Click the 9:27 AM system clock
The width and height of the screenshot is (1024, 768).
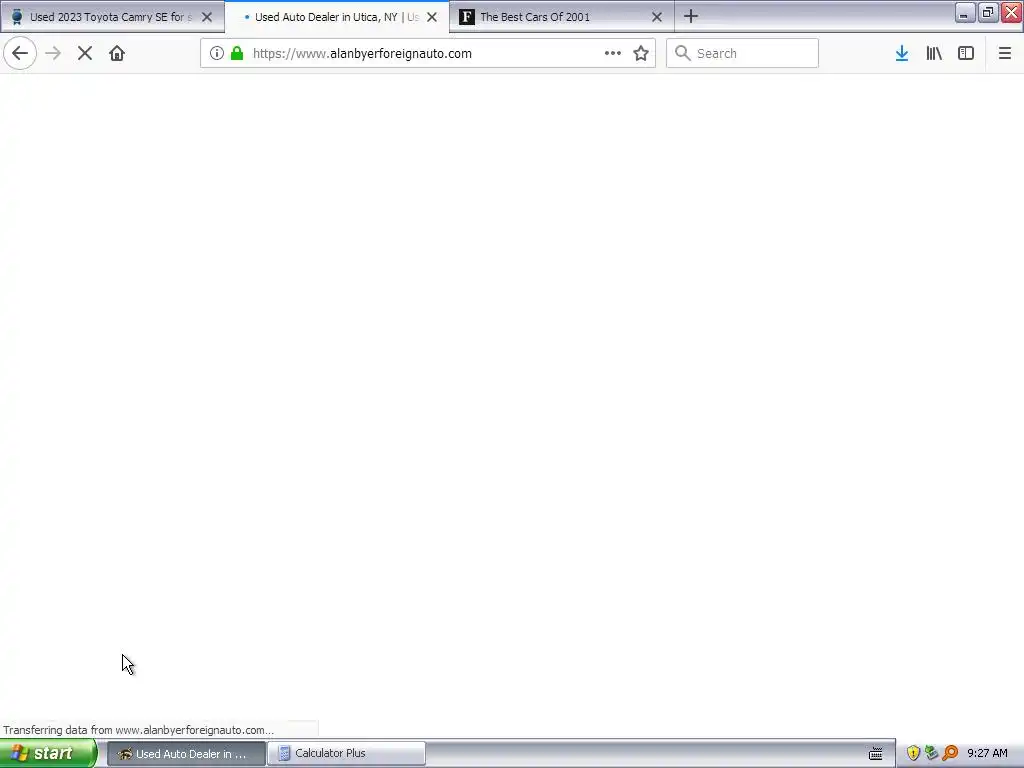[x=987, y=754]
